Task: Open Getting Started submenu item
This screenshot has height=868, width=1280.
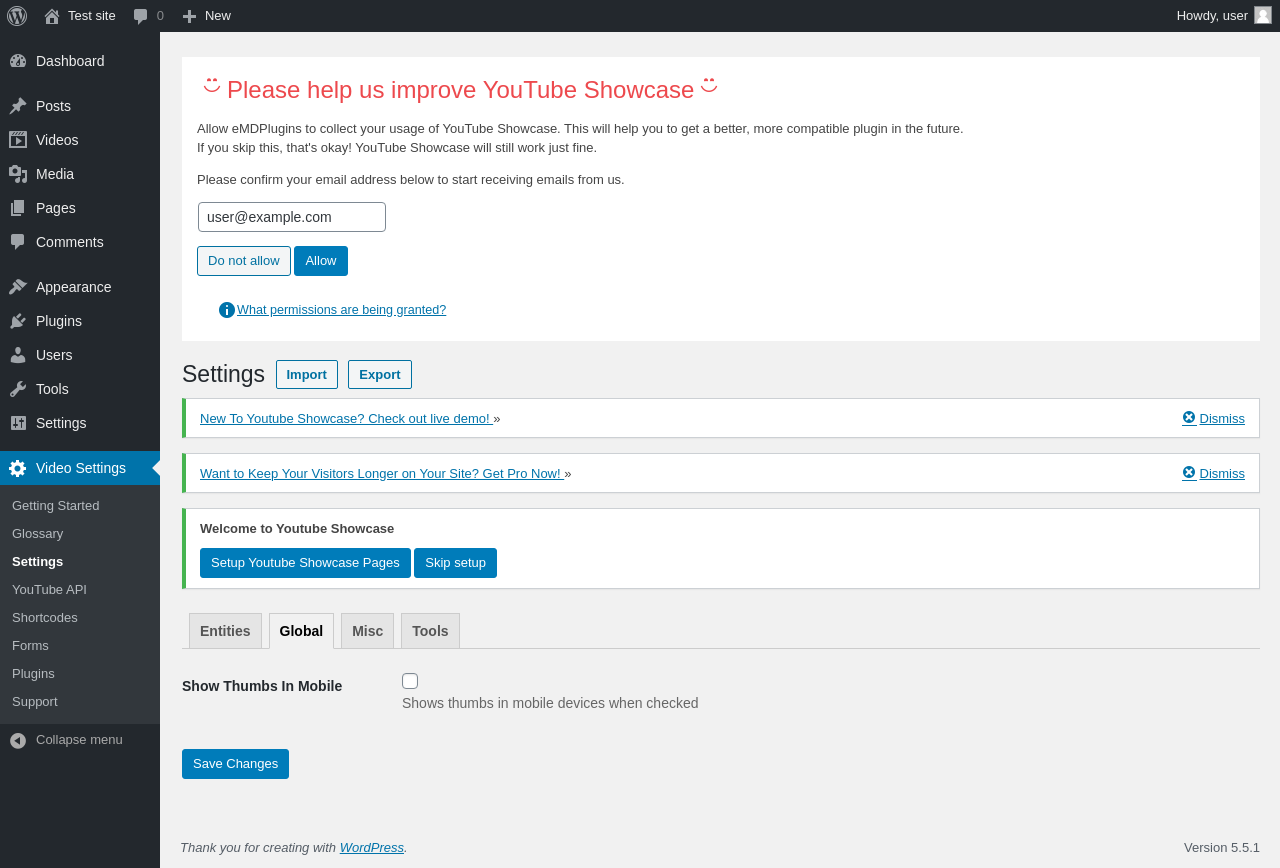Action: pos(56,506)
